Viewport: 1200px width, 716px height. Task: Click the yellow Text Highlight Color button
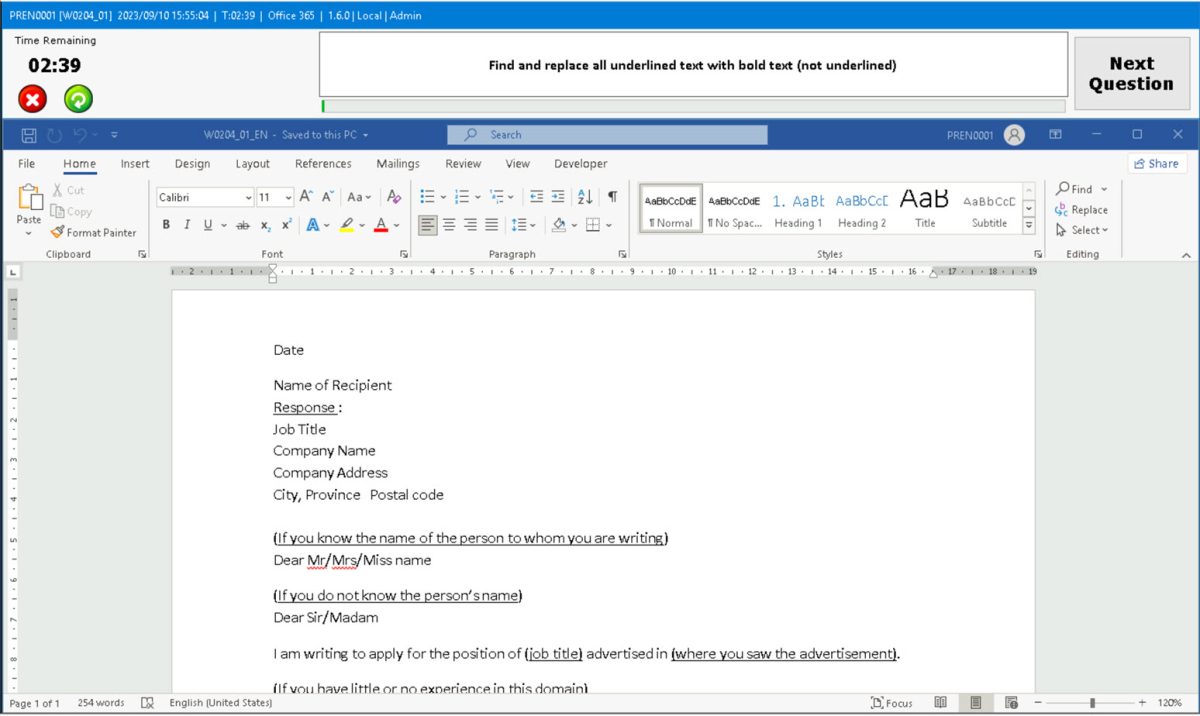pyautogui.click(x=347, y=226)
